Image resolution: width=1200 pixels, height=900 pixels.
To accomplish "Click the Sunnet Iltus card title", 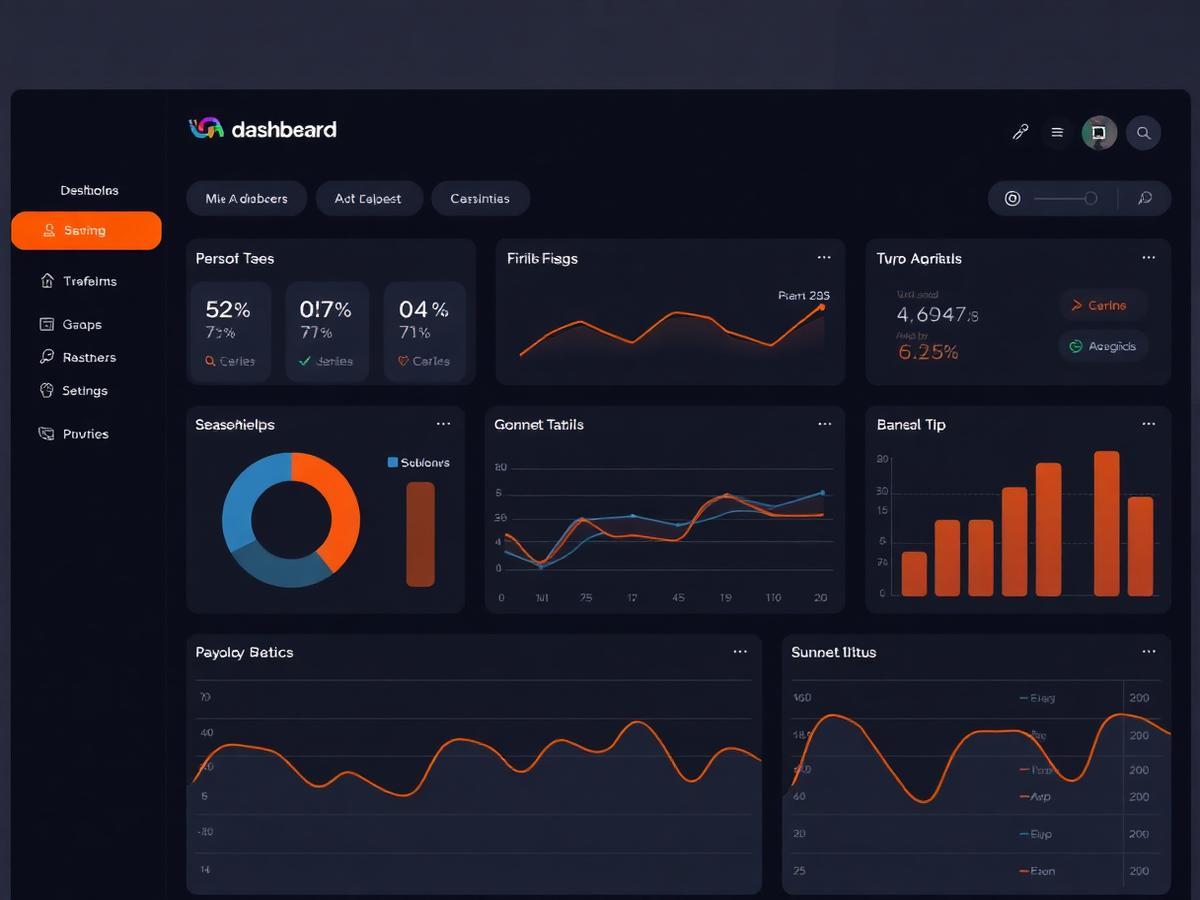I will [x=833, y=652].
